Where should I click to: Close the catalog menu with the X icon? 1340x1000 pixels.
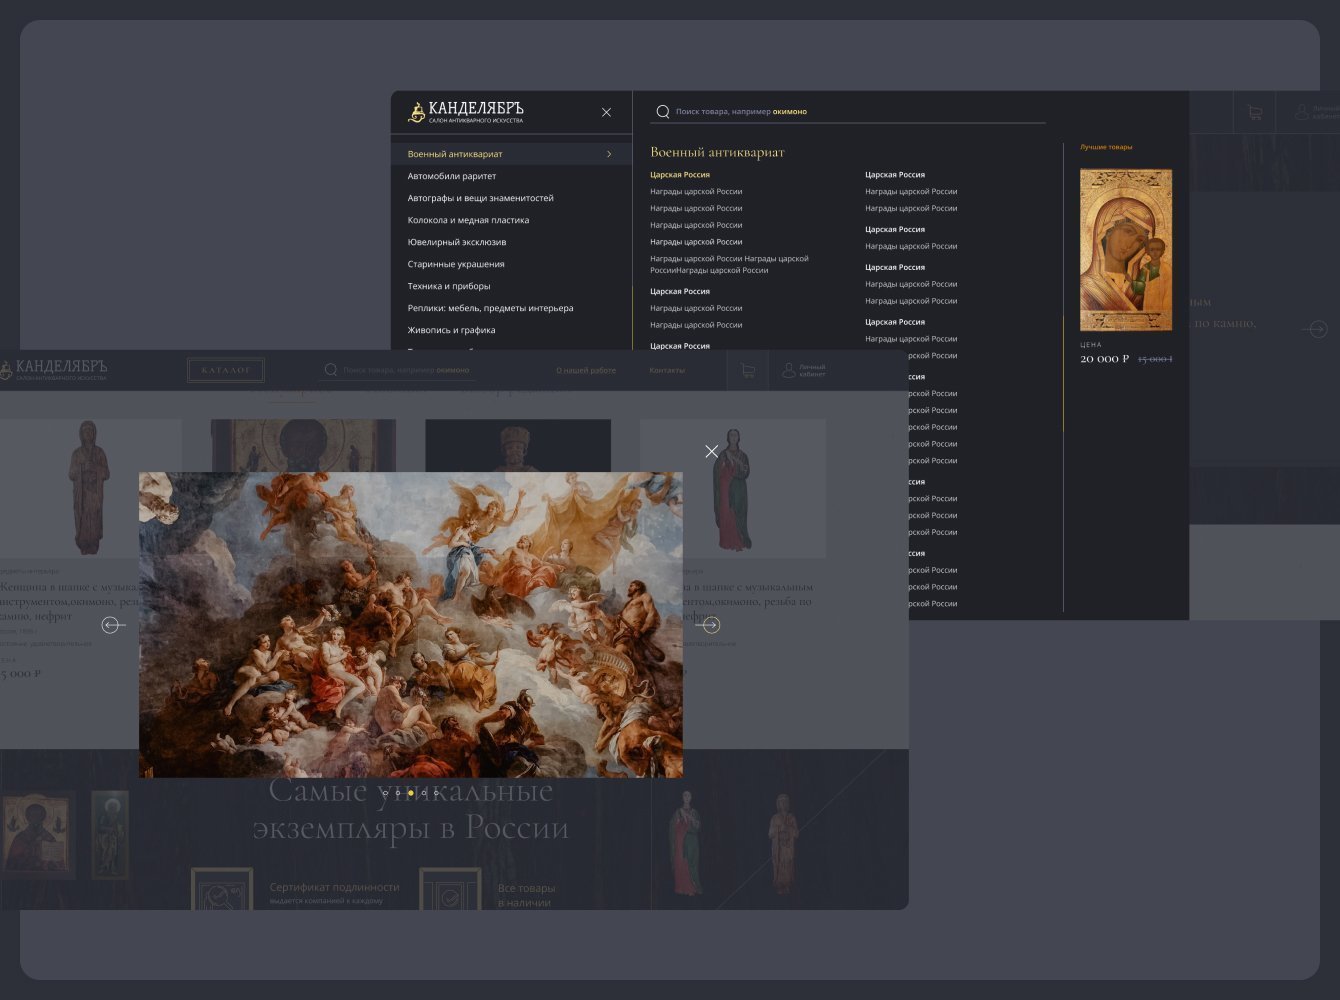(606, 112)
